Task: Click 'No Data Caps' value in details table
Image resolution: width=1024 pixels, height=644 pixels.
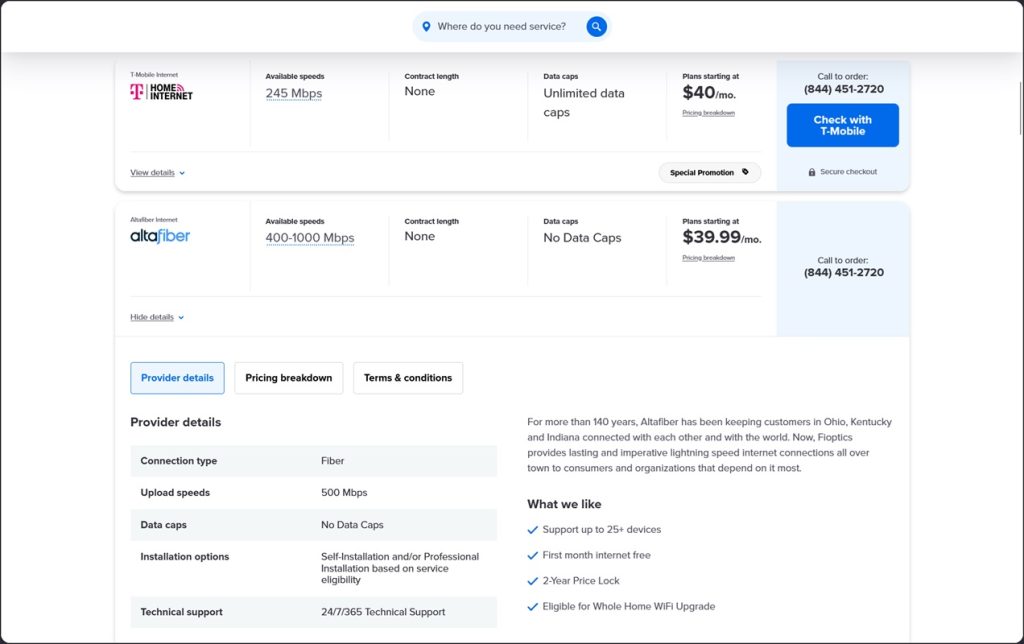Action: tap(352, 524)
